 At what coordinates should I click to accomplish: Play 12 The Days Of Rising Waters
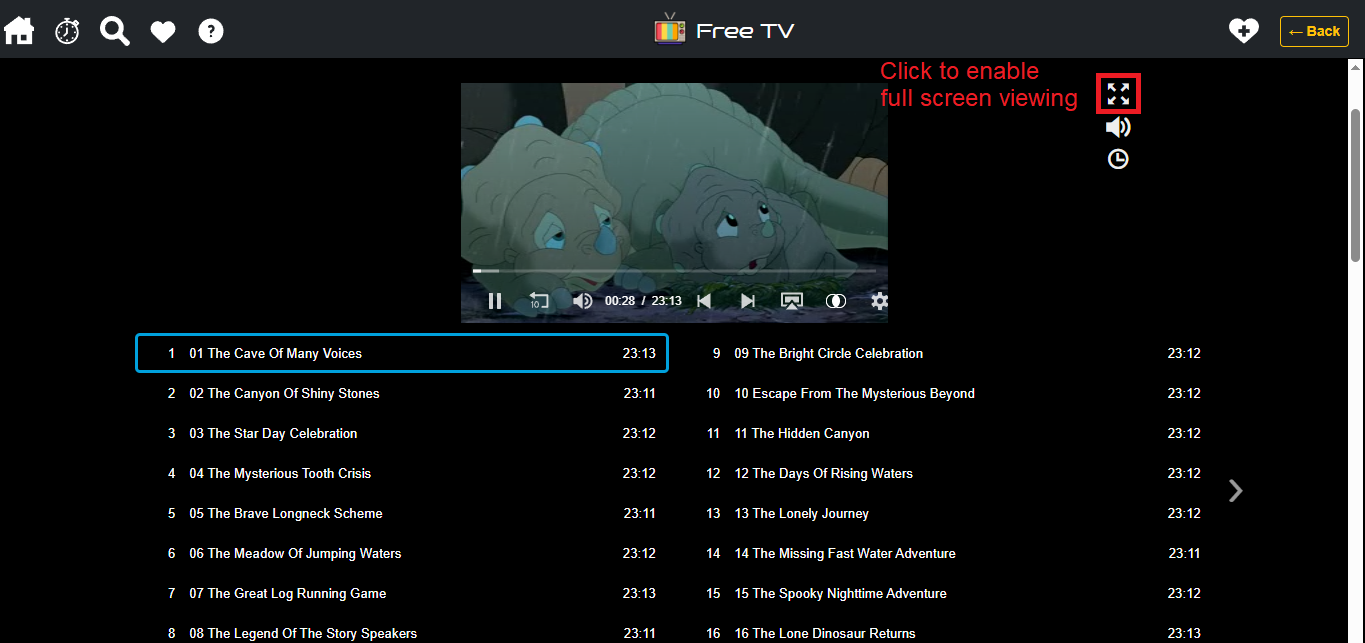click(947, 473)
